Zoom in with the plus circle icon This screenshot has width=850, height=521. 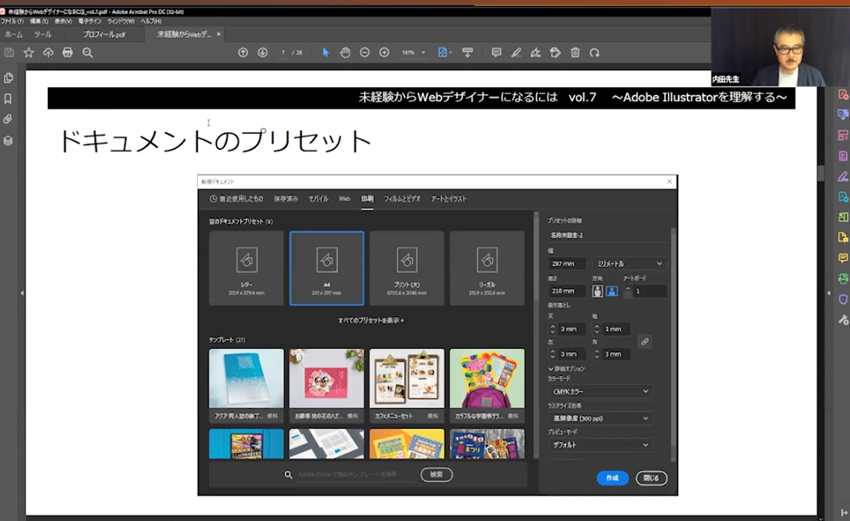click(384, 53)
